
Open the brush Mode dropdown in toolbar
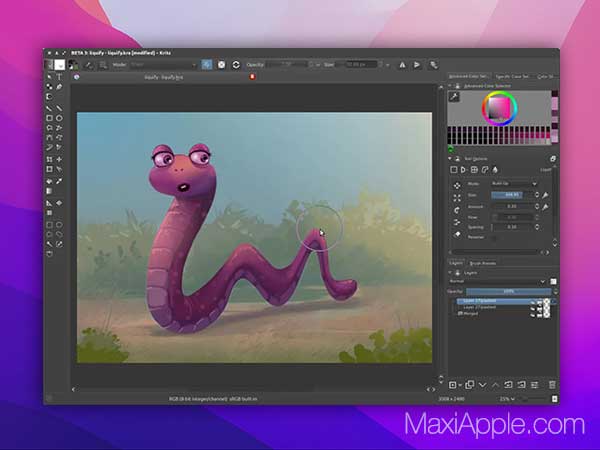point(163,65)
